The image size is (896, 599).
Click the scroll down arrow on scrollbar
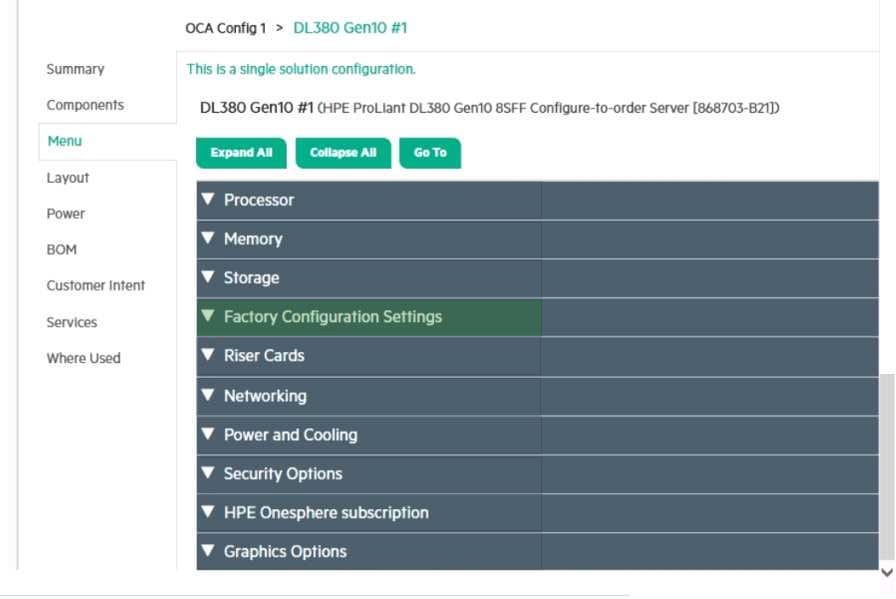click(x=886, y=573)
